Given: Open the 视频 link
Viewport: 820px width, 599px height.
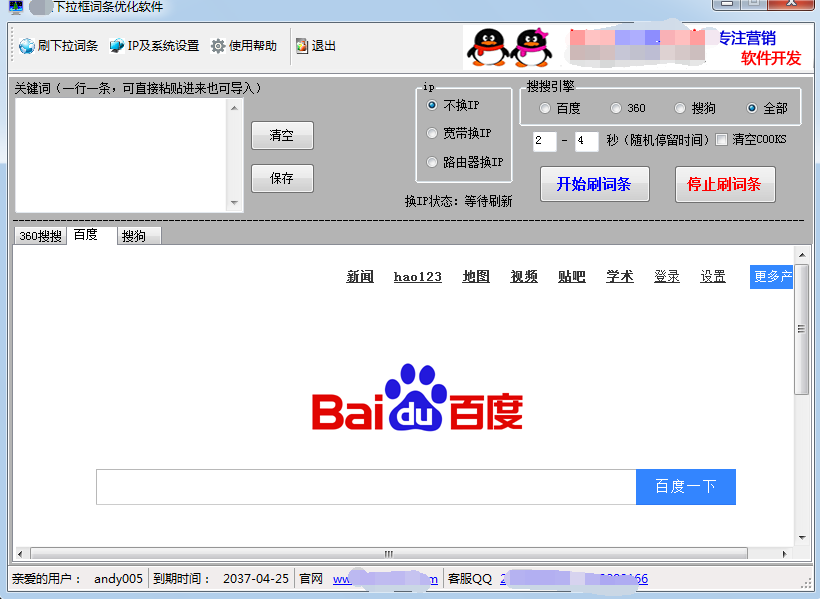Looking at the screenshot, I should 524,276.
